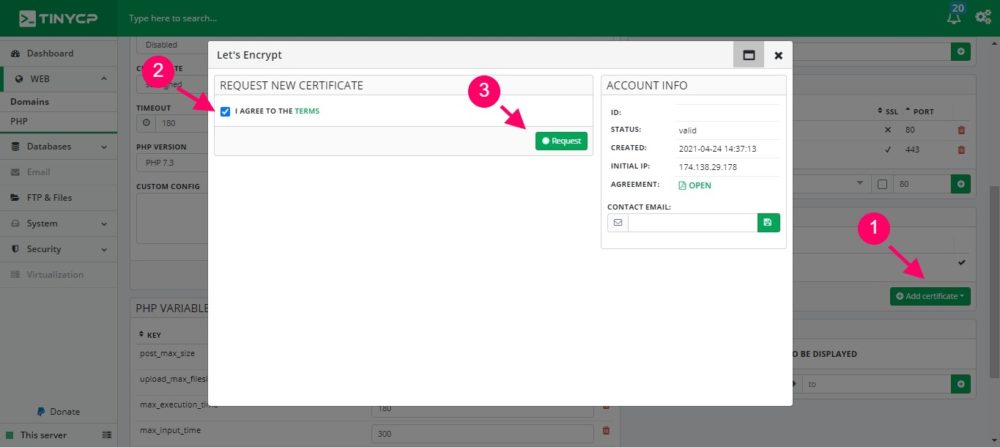The image size is (1000, 447).
Task: Add the new port with the green plus button
Action: click(960, 184)
